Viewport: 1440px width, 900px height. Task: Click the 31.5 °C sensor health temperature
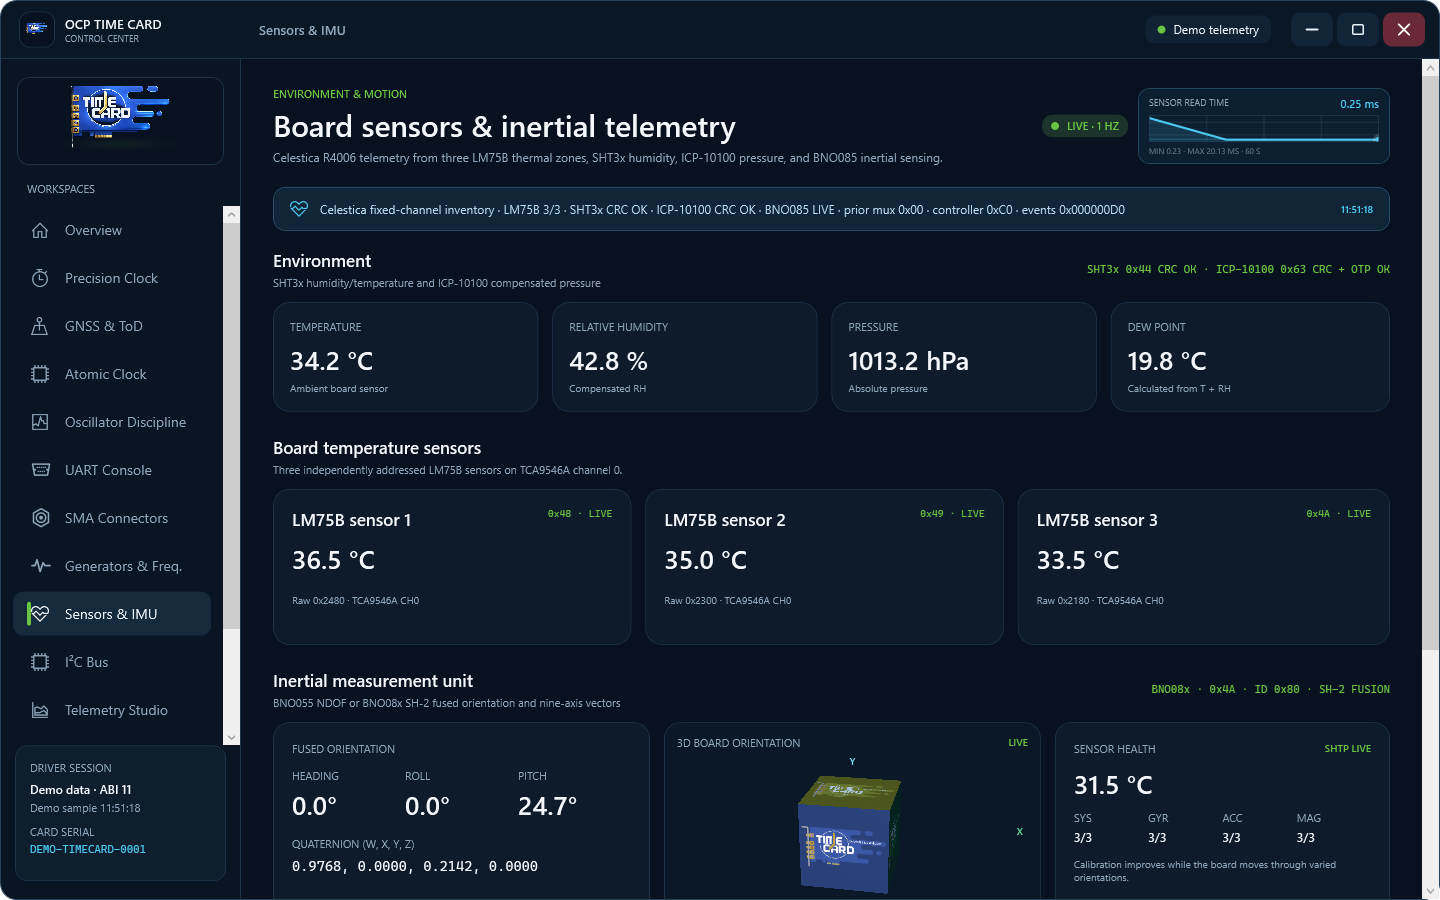[1113, 785]
